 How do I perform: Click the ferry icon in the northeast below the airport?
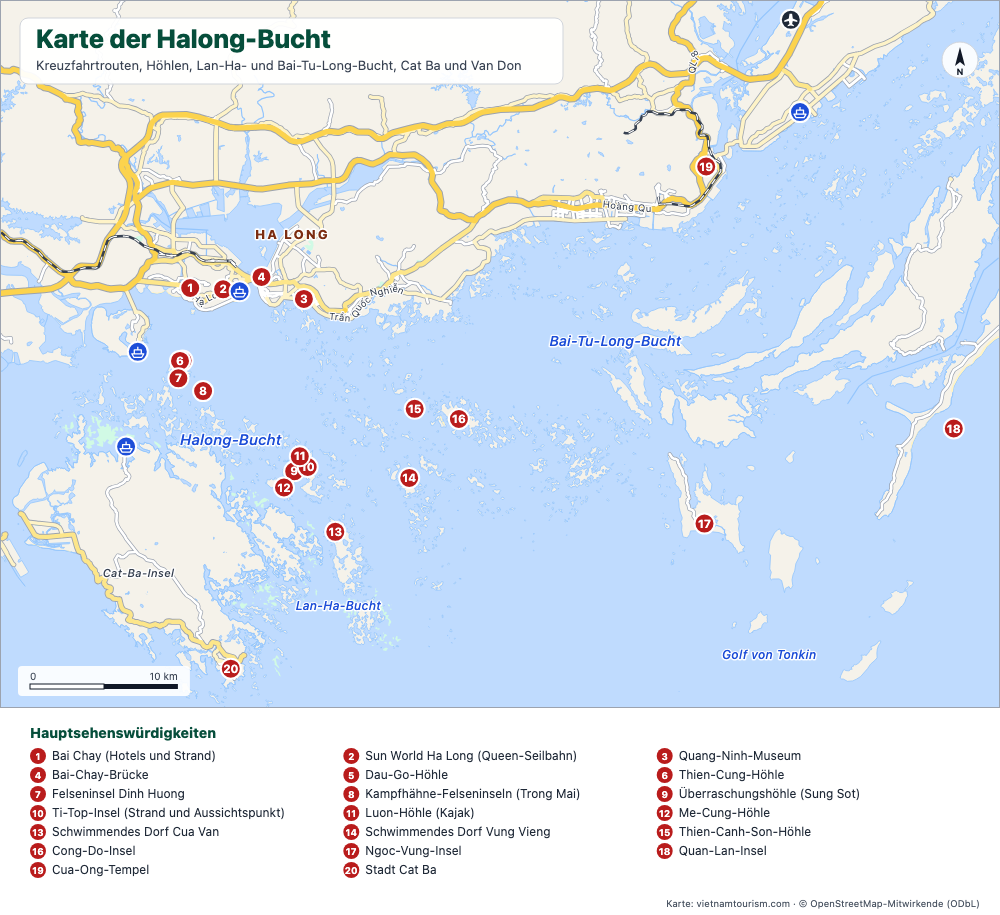(x=800, y=112)
